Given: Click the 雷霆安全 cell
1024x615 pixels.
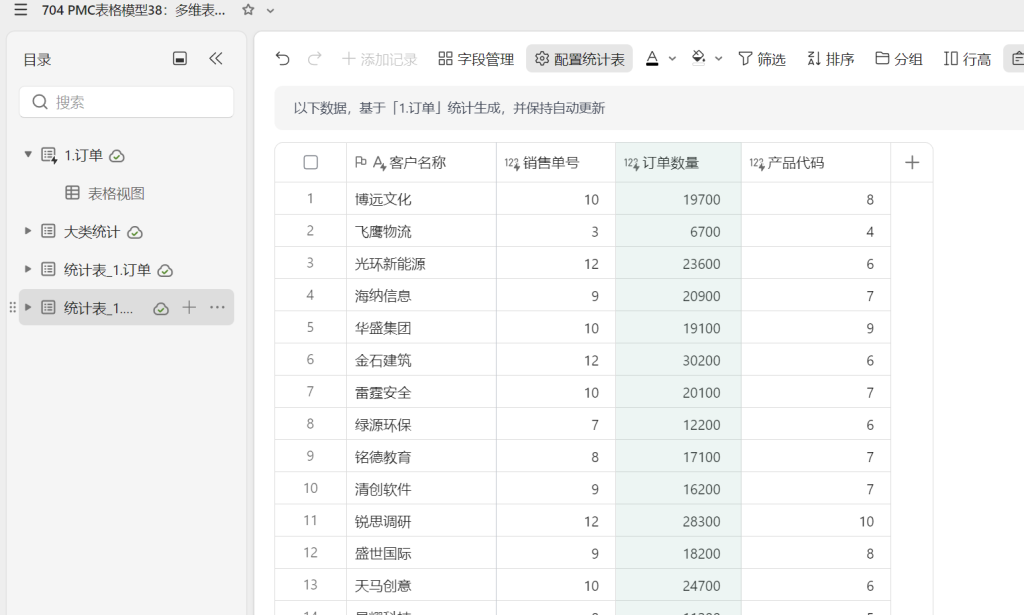Looking at the screenshot, I should coord(421,392).
